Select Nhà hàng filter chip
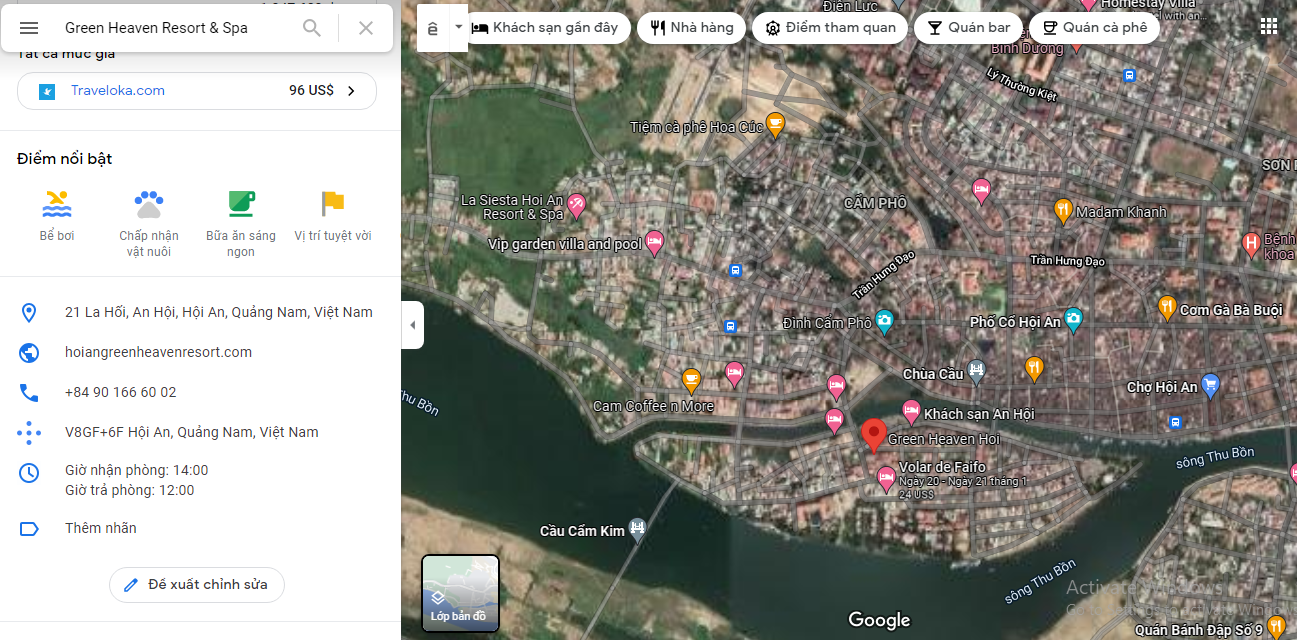This screenshot has height=640, width=1297. [690, 28]
